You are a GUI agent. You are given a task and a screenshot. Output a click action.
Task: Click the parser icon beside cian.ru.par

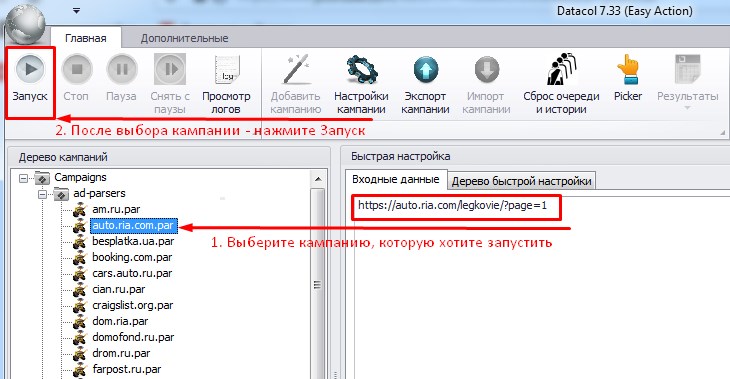click(80, 290)
